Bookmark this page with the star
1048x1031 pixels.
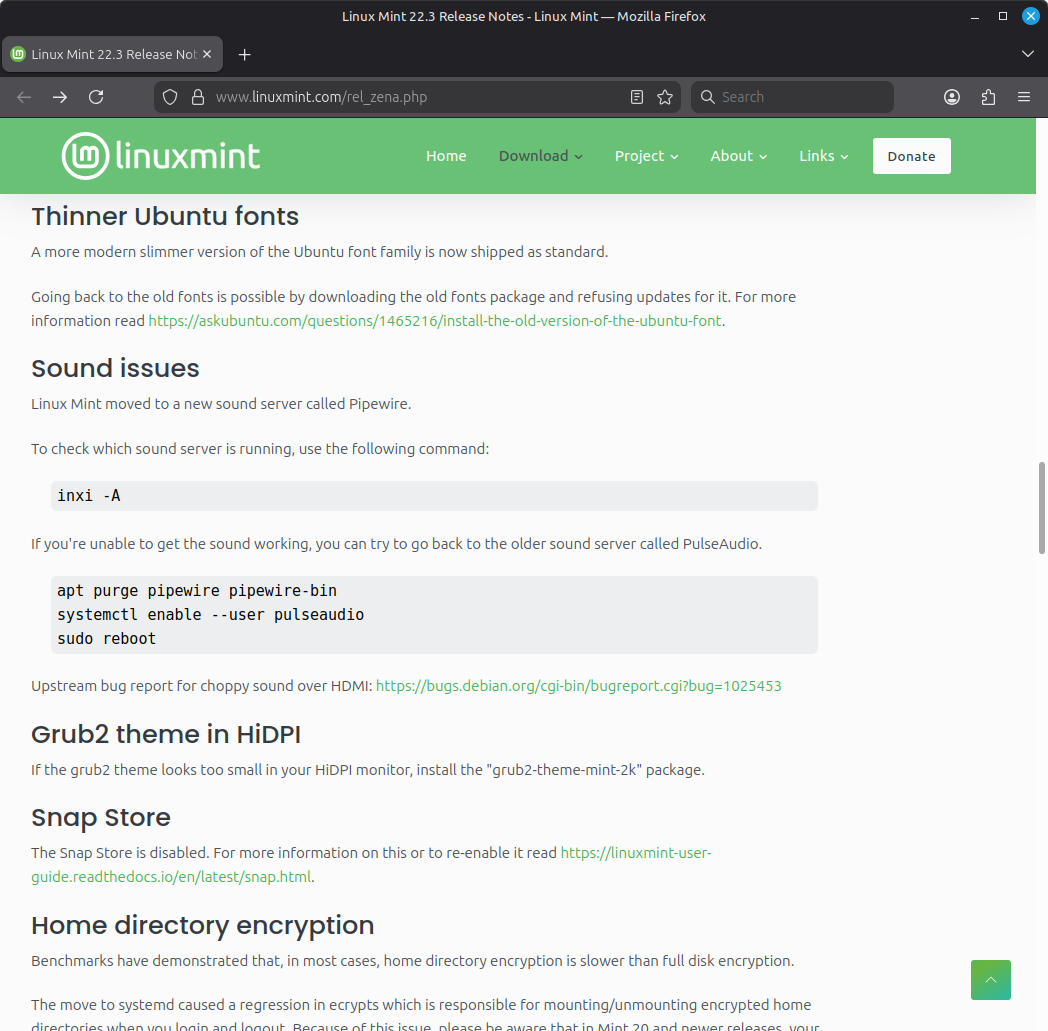click(x=665, y=97)
